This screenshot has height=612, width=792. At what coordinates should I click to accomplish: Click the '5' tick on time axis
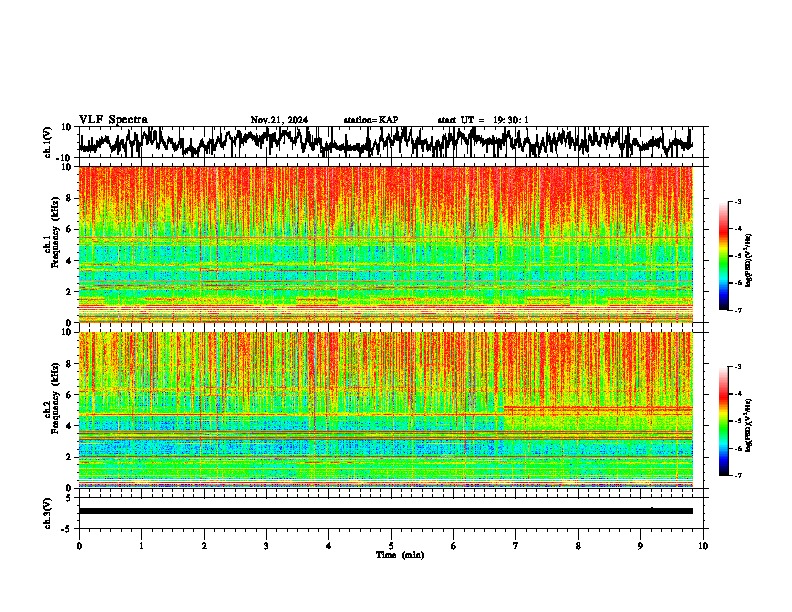tap(391, 546)
